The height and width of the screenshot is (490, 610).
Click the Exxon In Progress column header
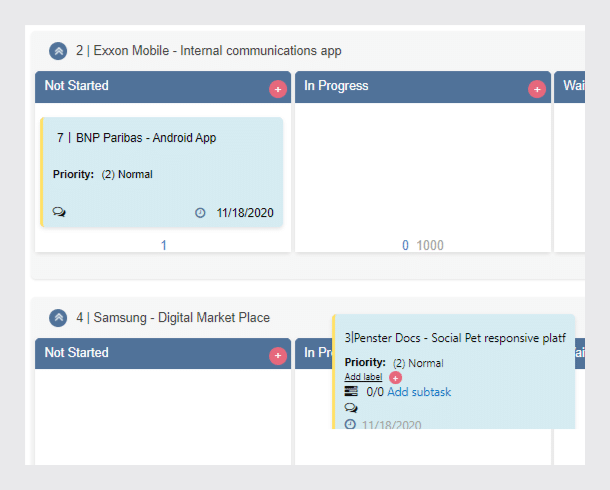422,87
